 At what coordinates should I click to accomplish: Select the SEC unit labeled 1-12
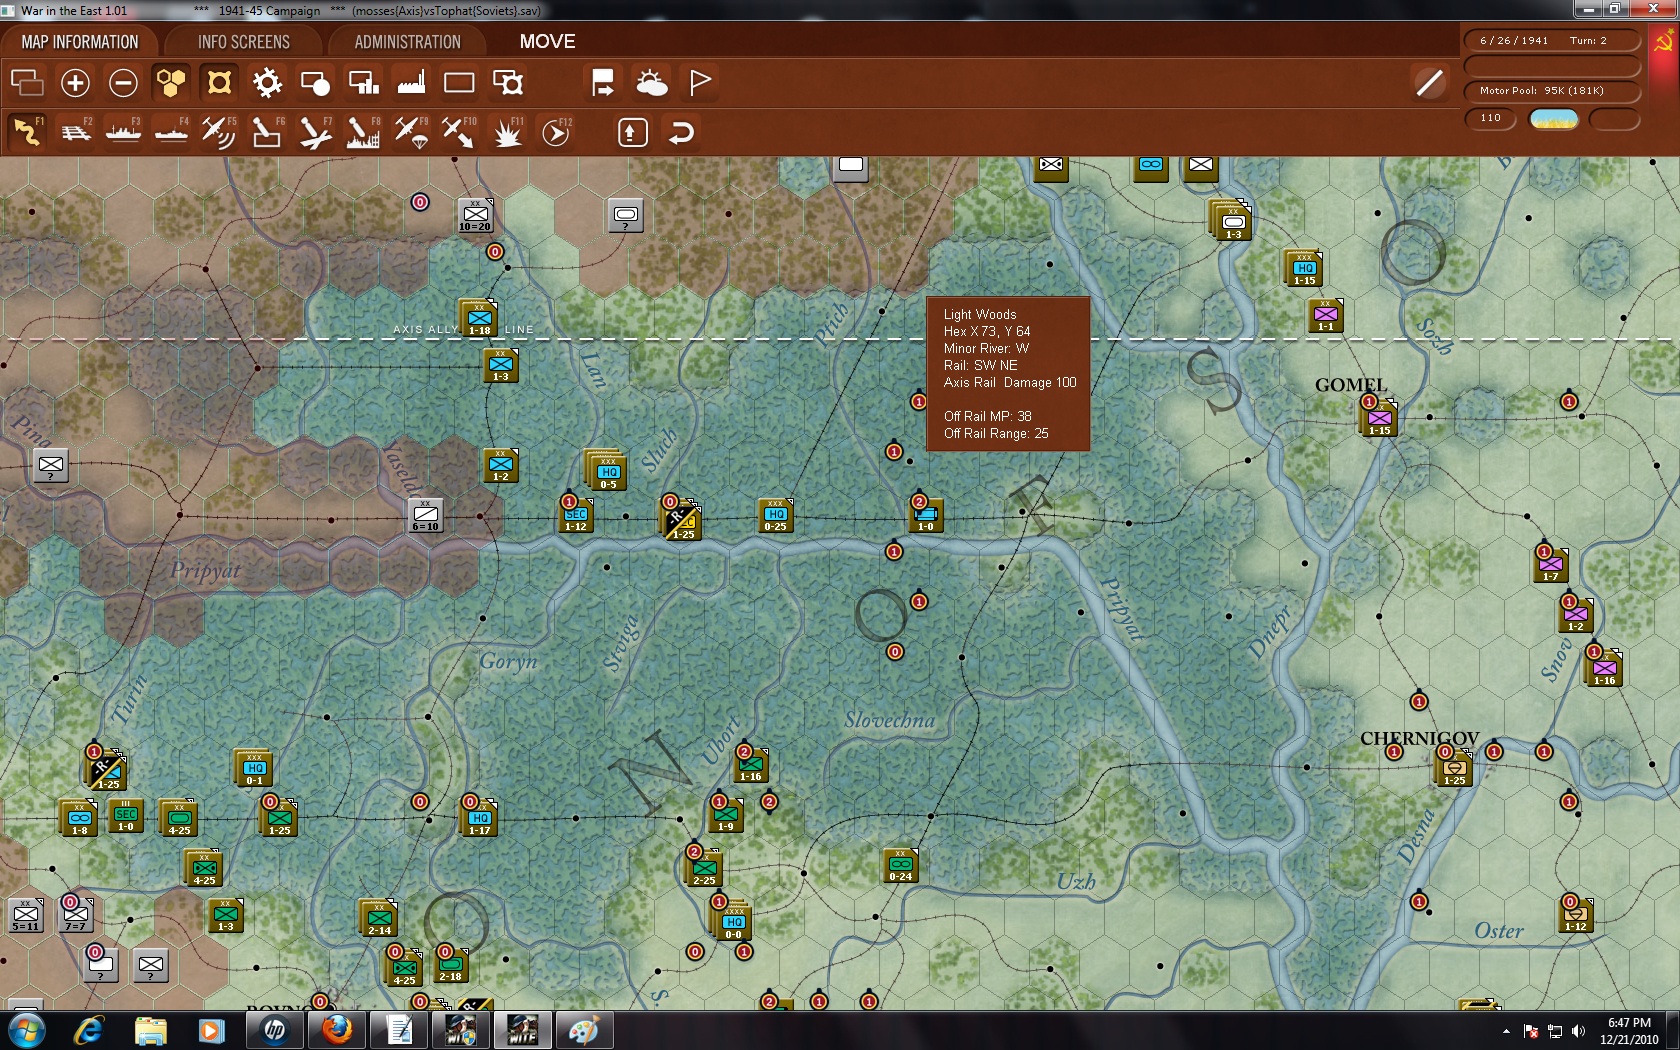coord(576,514)
